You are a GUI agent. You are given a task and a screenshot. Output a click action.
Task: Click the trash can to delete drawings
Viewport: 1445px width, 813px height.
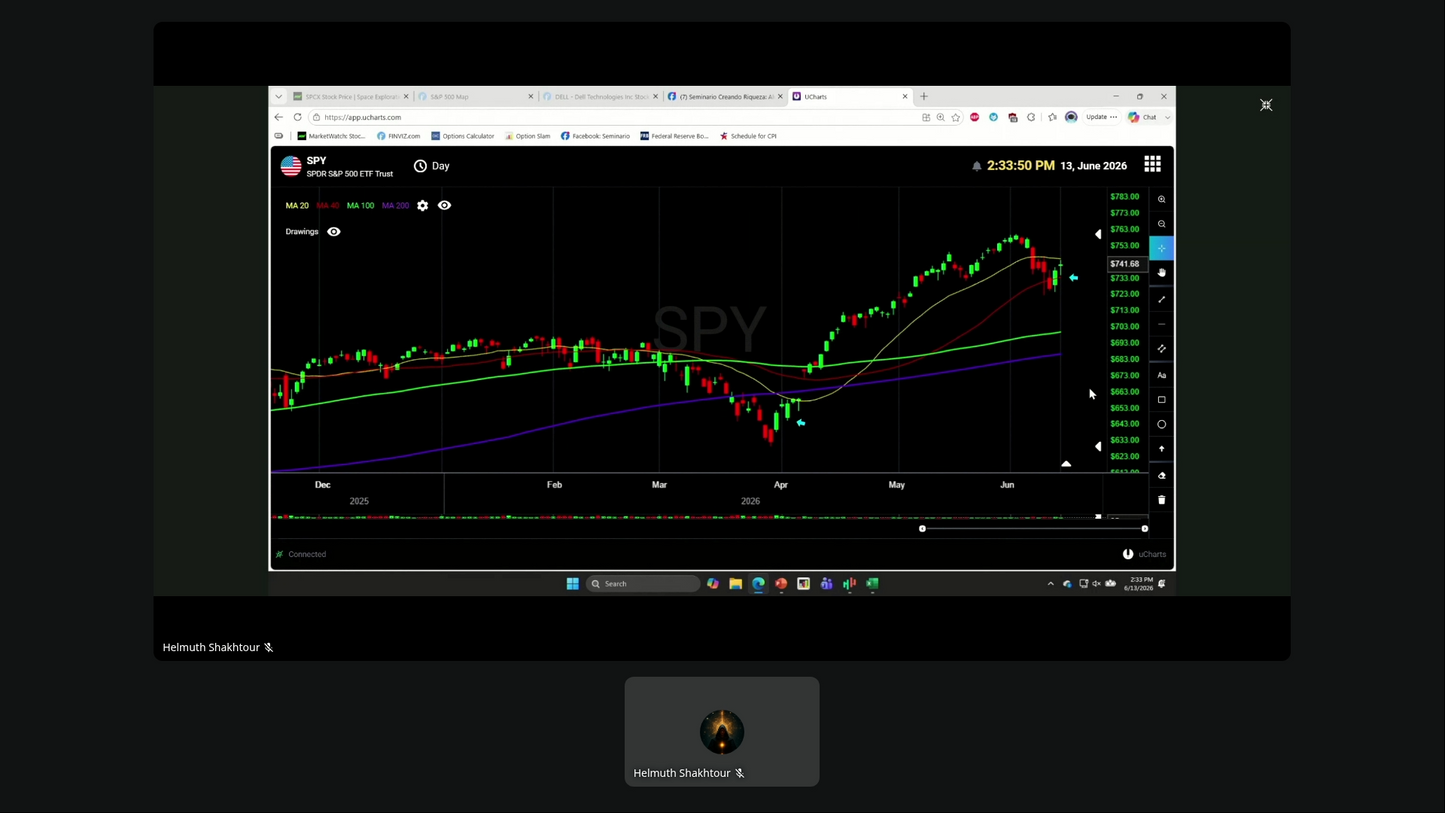pos(1161,500)
